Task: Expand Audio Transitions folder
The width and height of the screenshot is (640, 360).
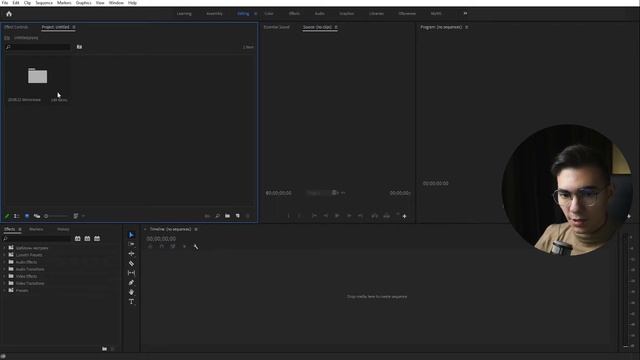Action: 4,269
